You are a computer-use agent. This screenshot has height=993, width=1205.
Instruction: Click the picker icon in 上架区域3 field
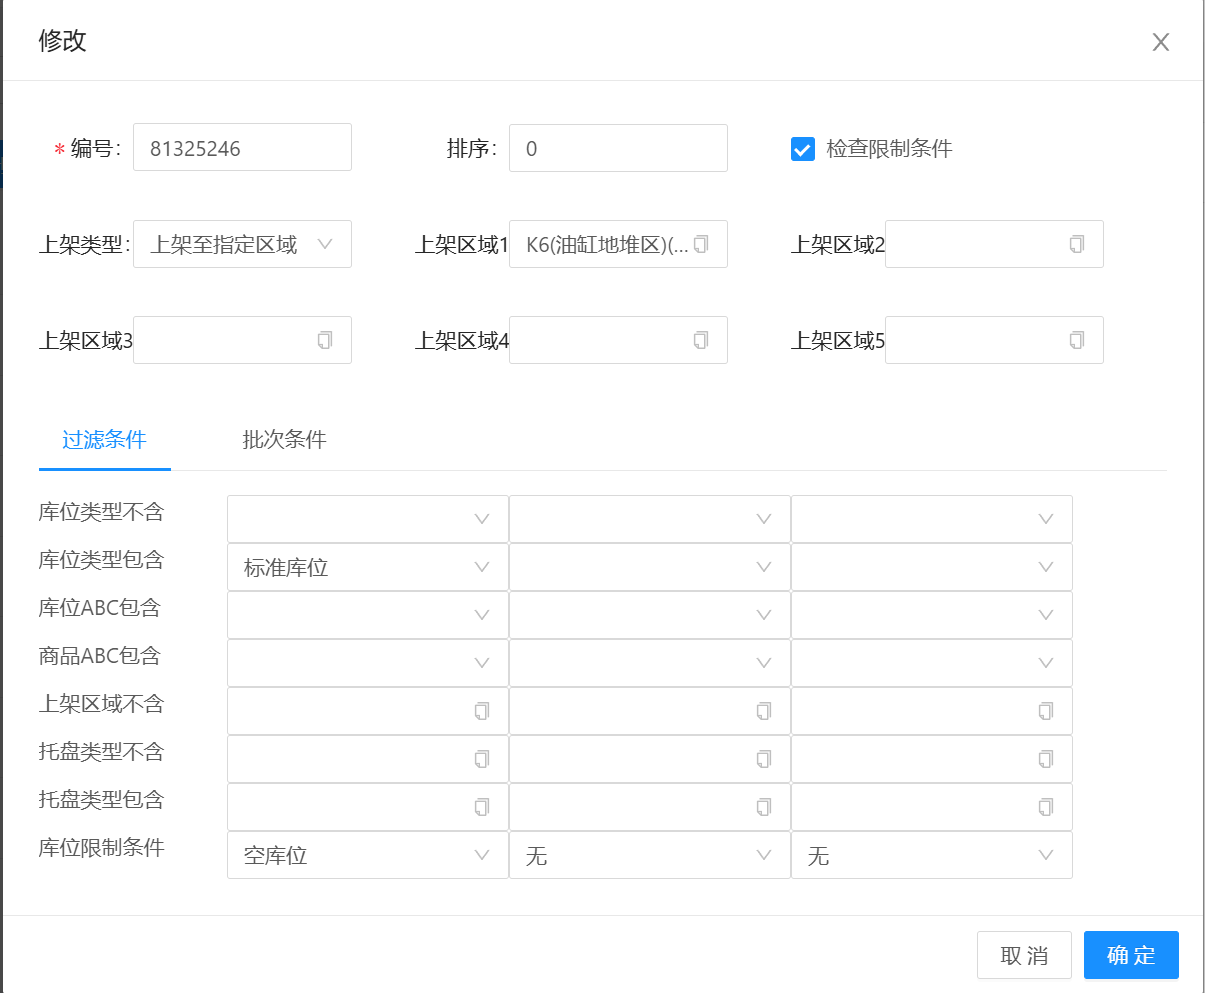(x=325, y=340)
